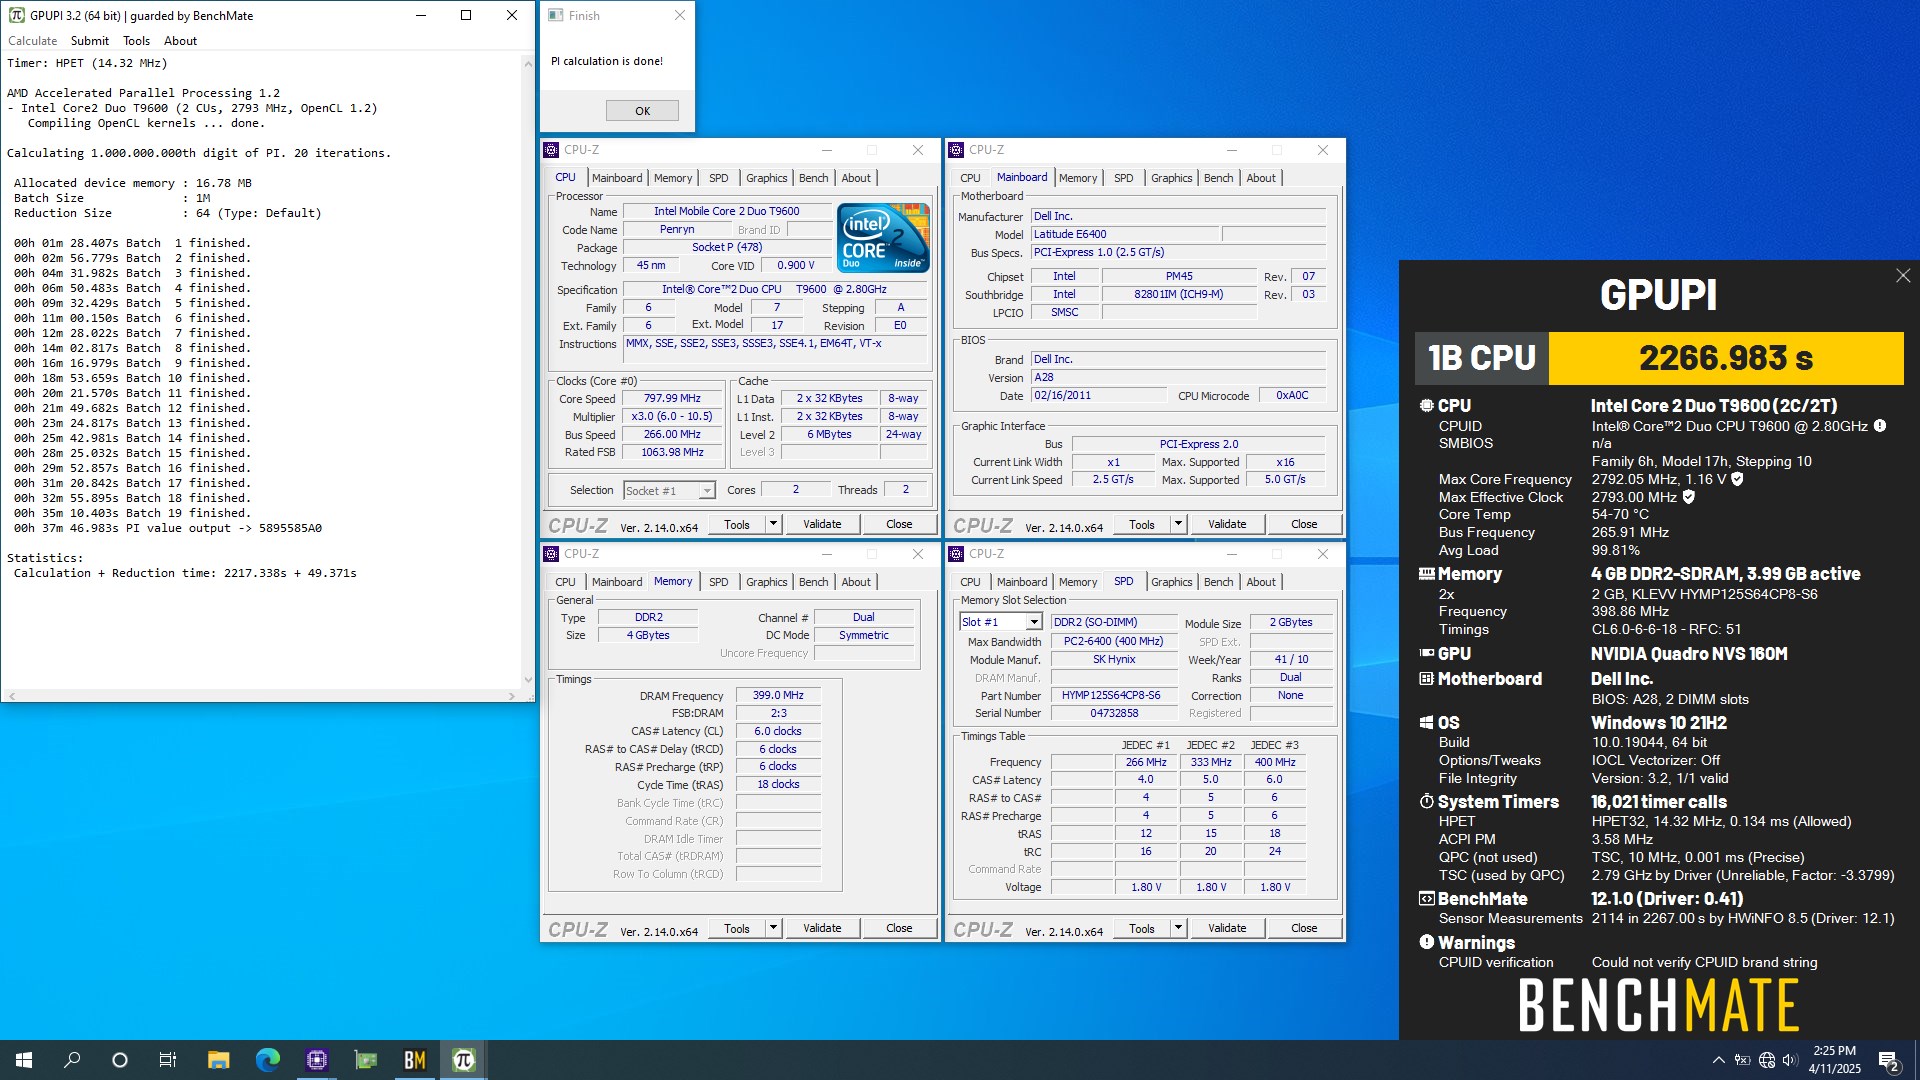Open File Explorer from taskbar
Viewport: 1920px width, 1080px height.
click(x=218, y=1060)
